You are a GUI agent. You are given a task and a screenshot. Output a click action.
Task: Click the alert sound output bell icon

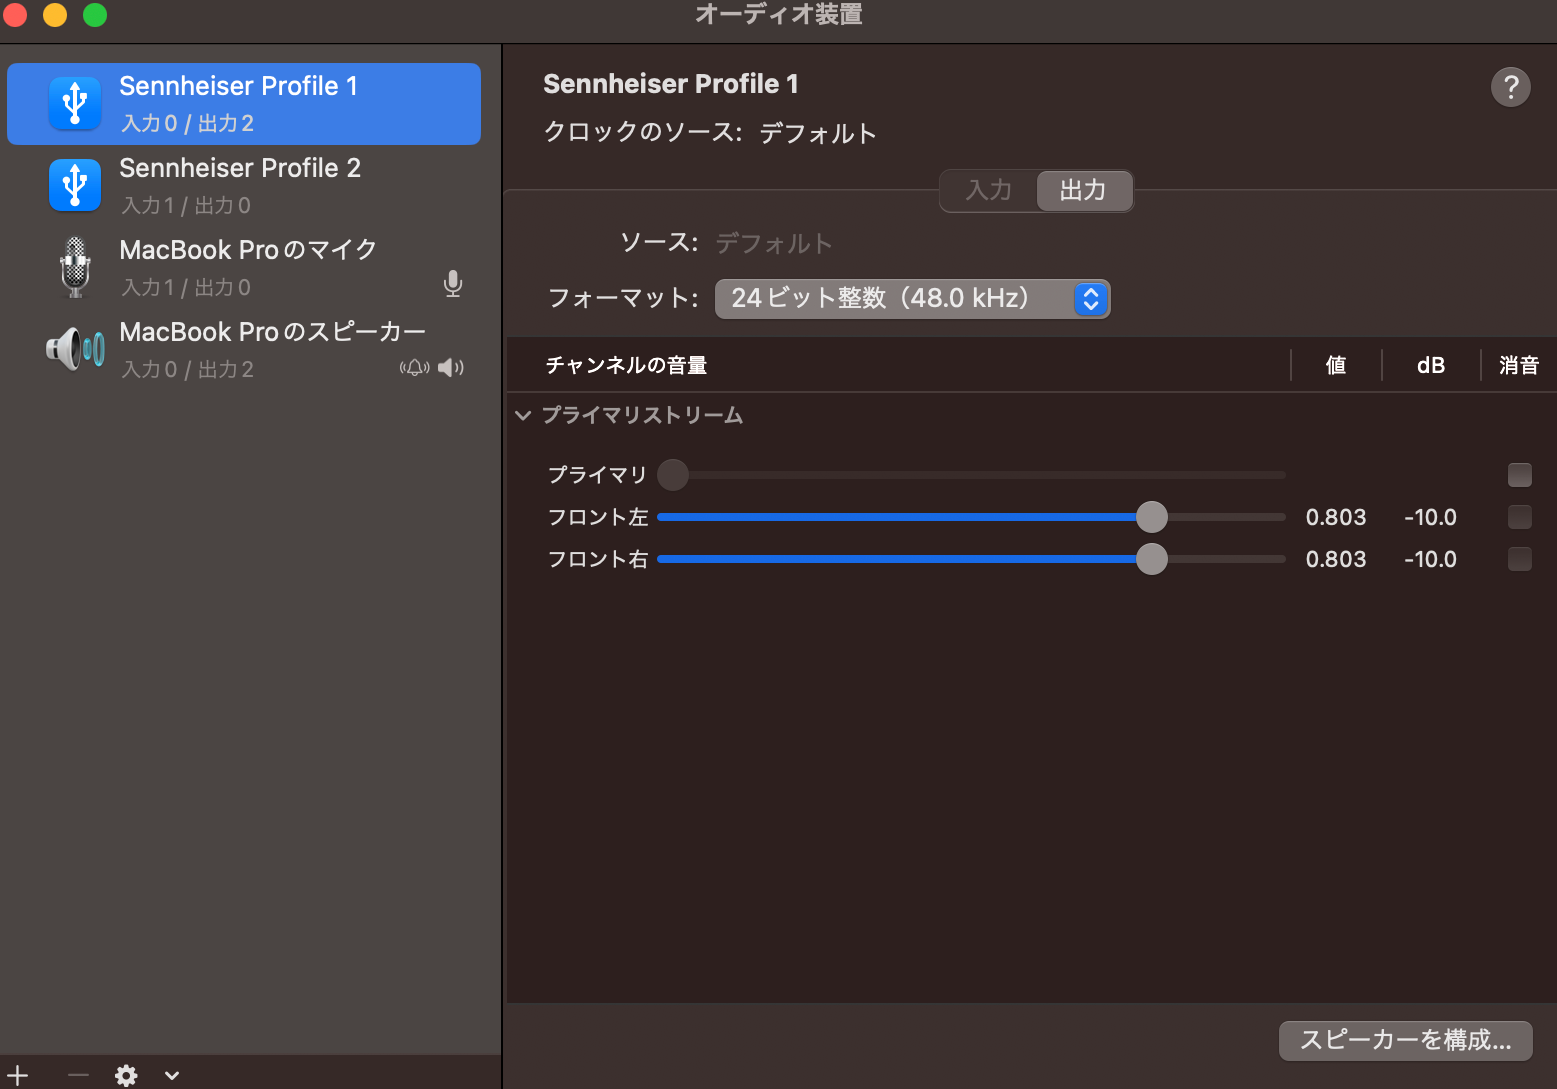click(414, 368)
